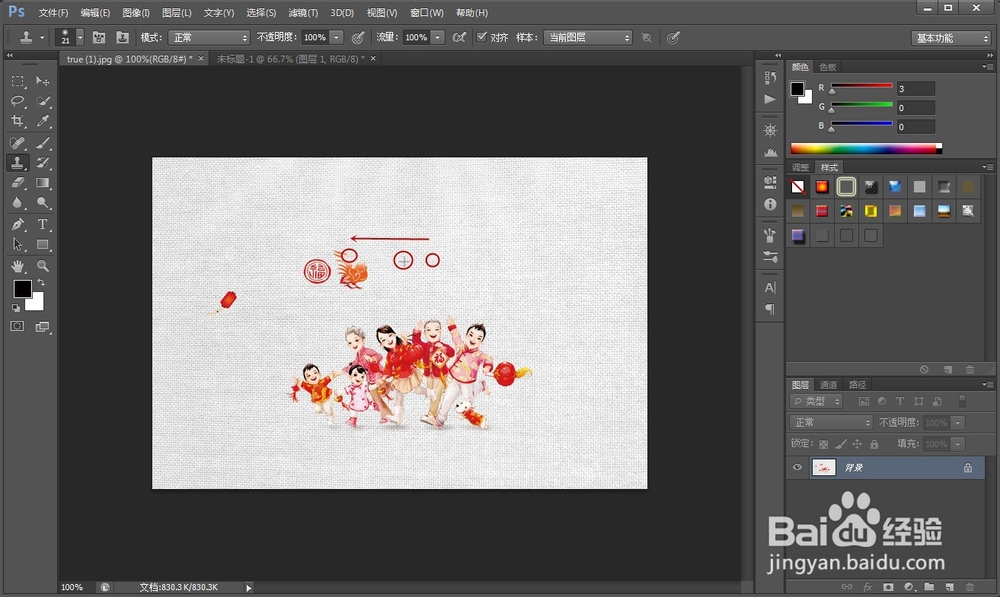
Task: Select the Quick Selection tool
Action: [x=43, y=101]
